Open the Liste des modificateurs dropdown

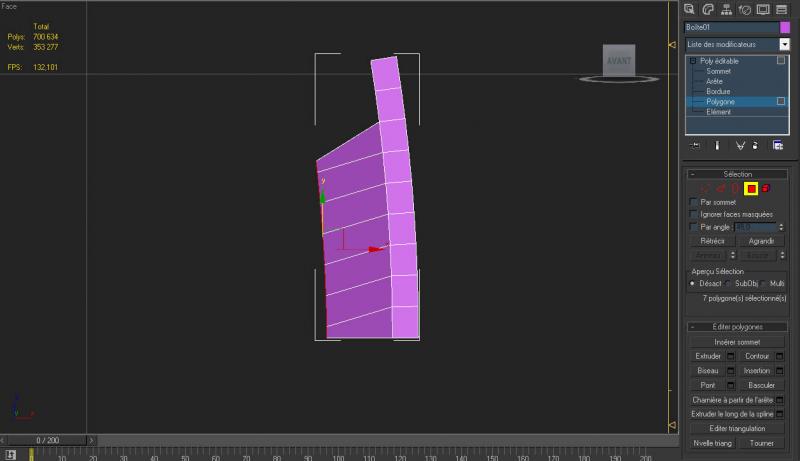(x=785, y=44)
